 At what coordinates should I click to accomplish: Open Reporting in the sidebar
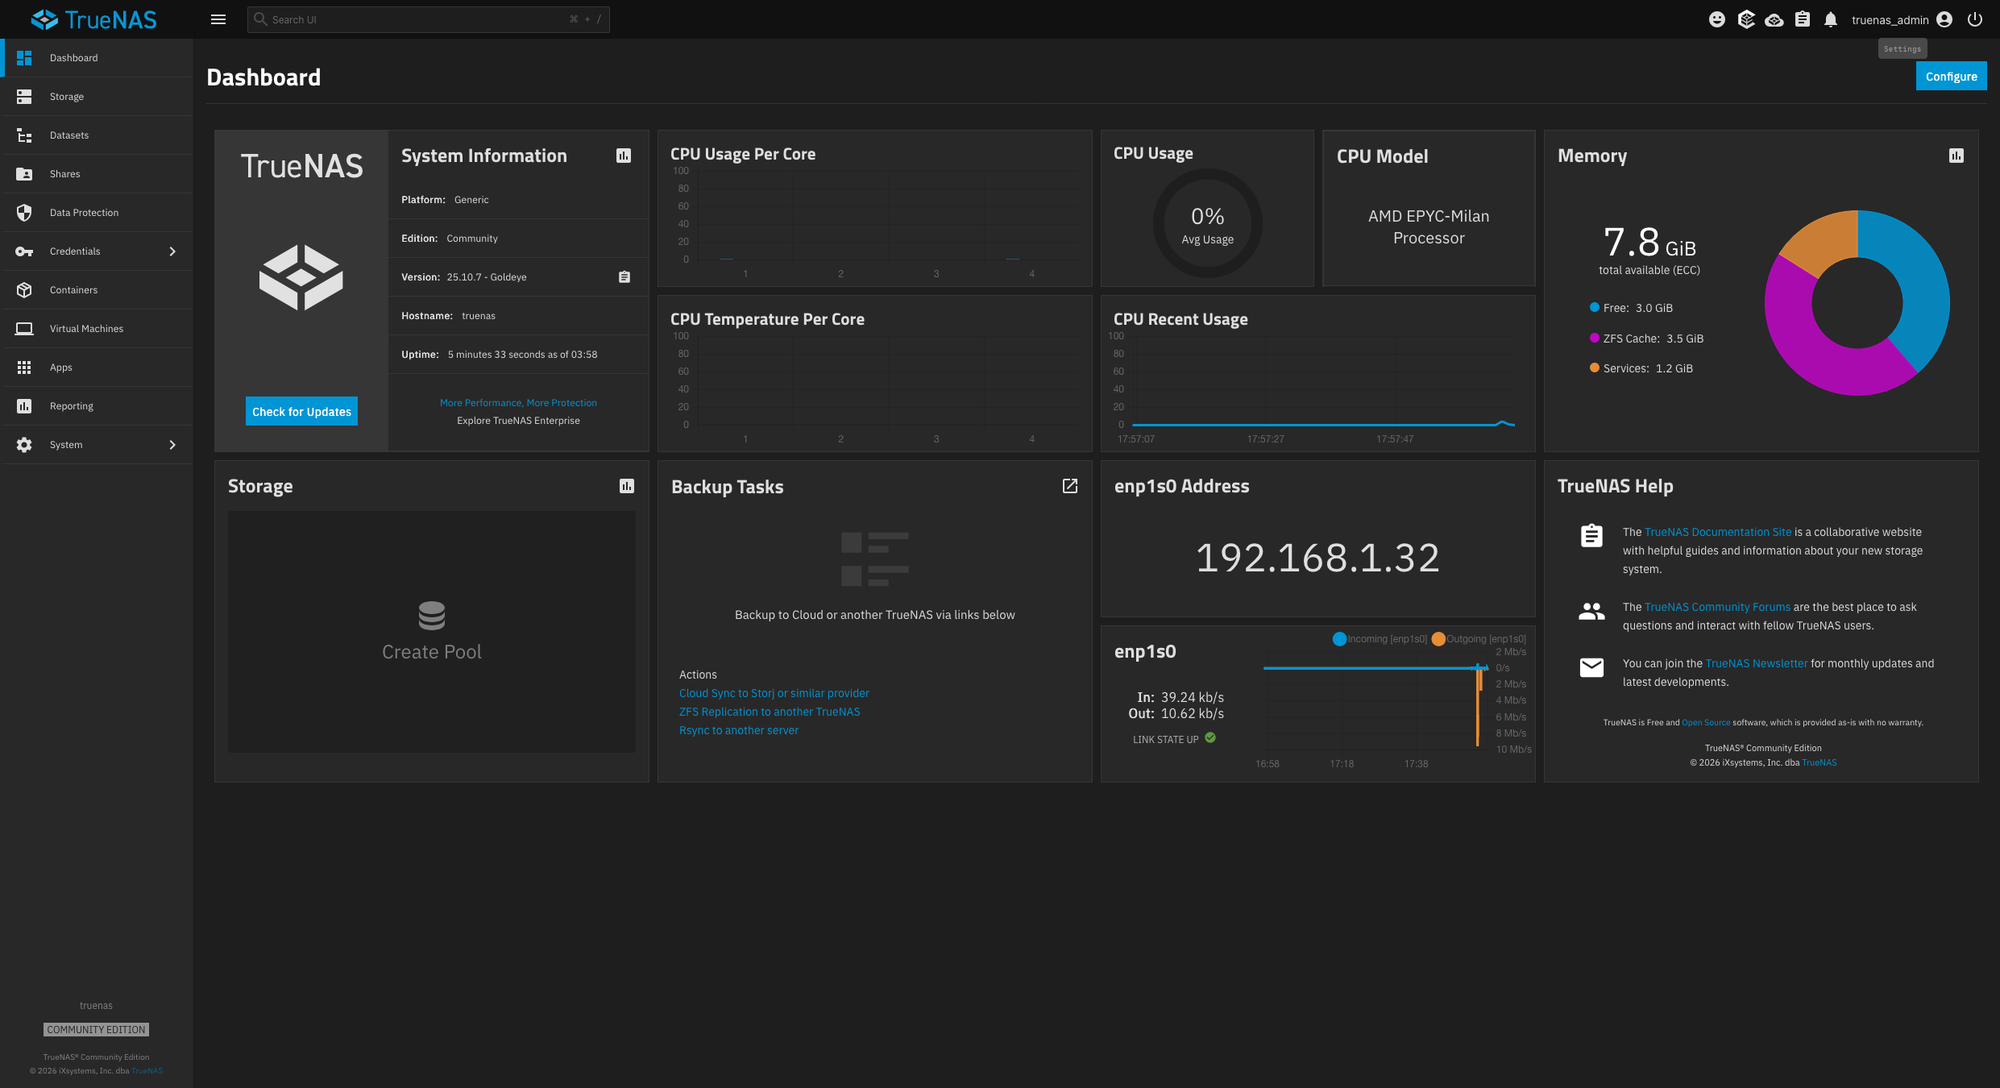tap(97, 406)
